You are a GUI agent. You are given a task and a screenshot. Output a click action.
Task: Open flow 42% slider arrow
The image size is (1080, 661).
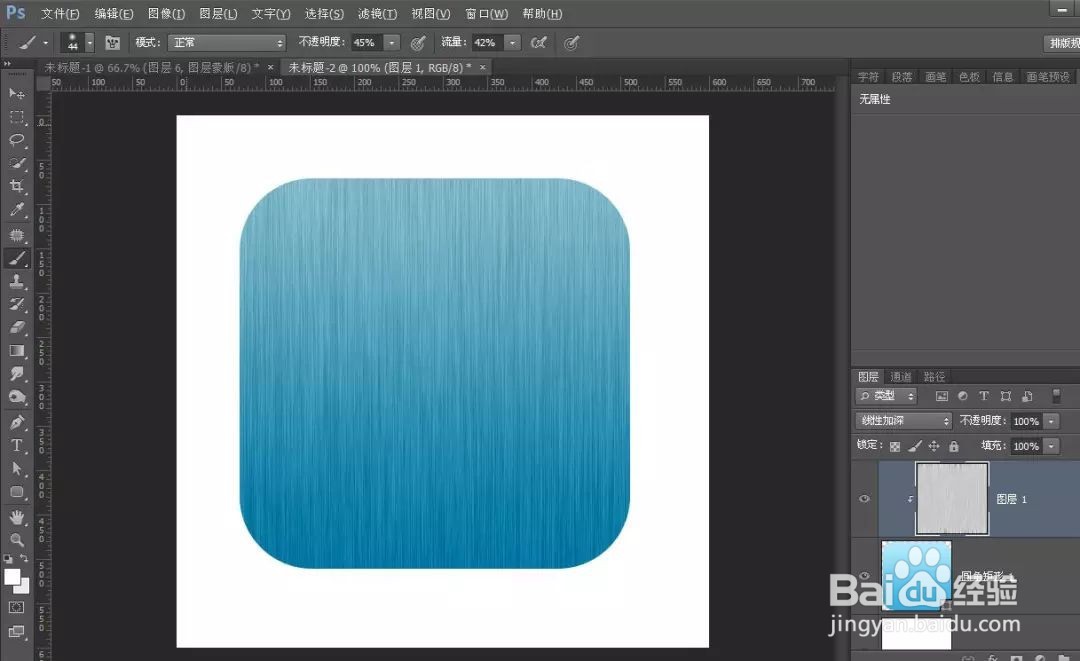coord(512,43)
